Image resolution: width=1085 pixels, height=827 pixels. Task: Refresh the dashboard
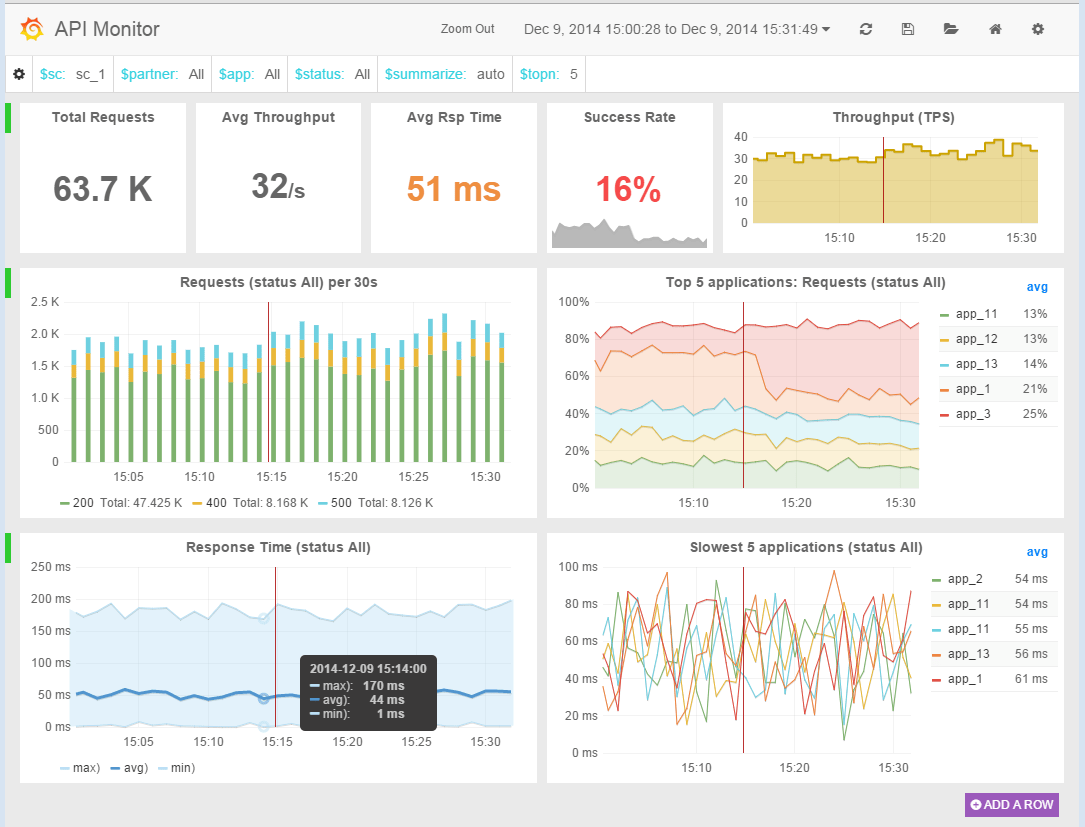(865, 29)
